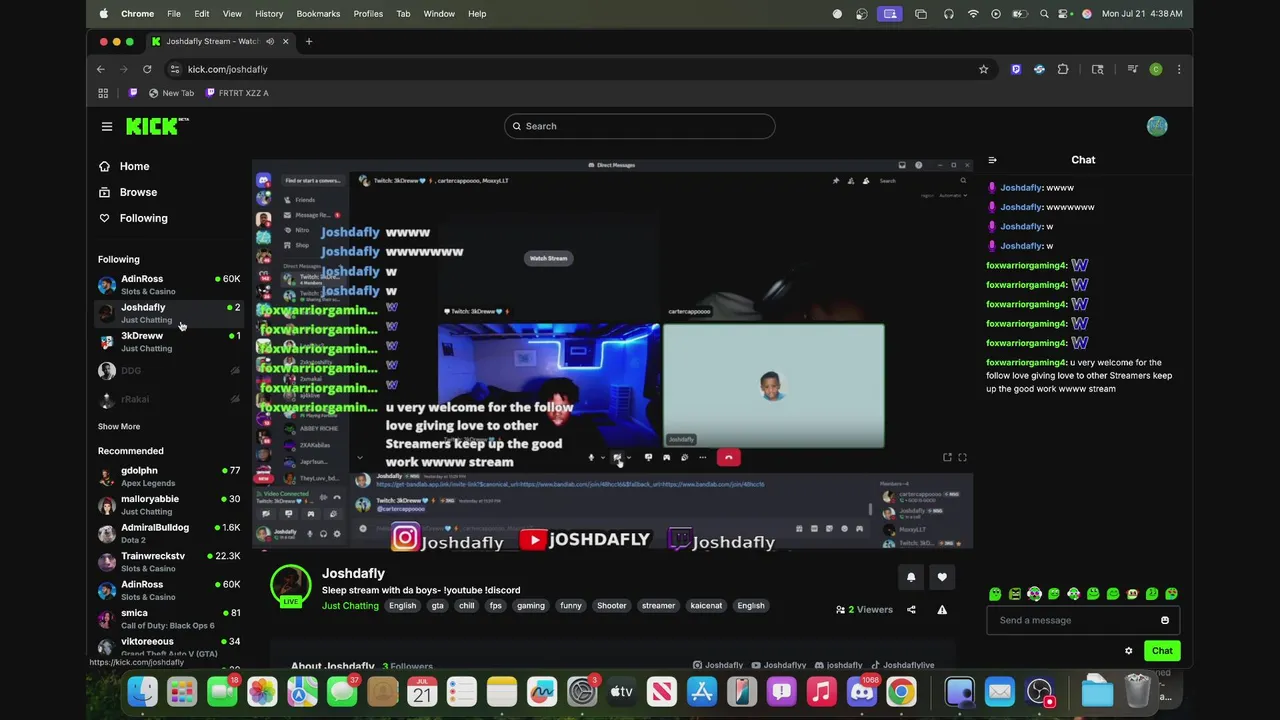
Task: Open Finder from the Dock
Action: click(x=143, y=691)
